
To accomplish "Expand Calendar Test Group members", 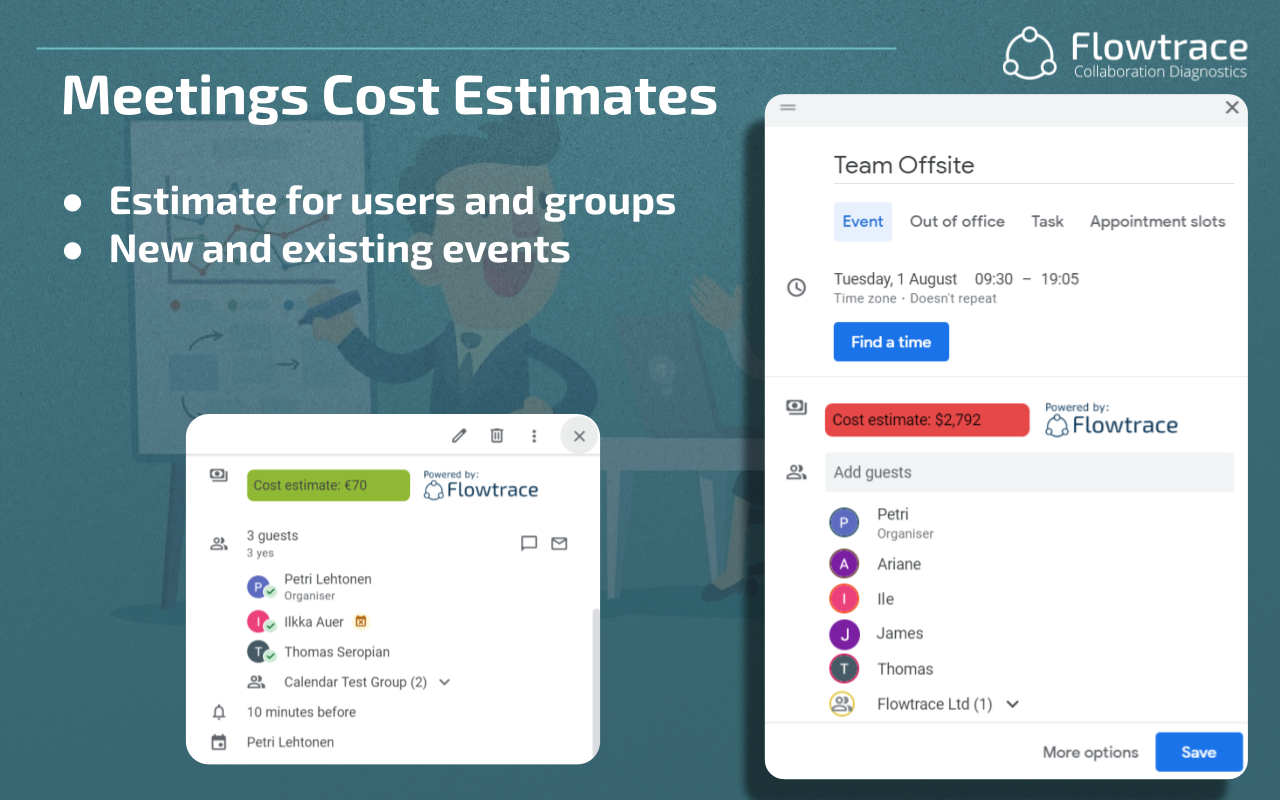I will click(444, 682).
